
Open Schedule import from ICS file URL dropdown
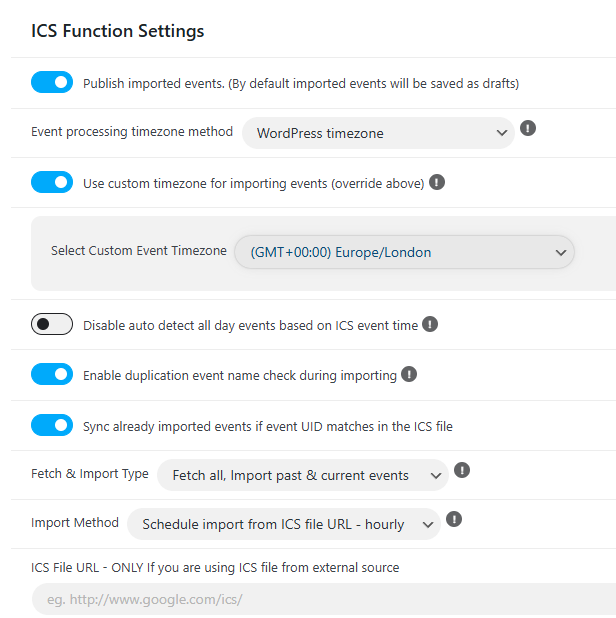(284, 524)
